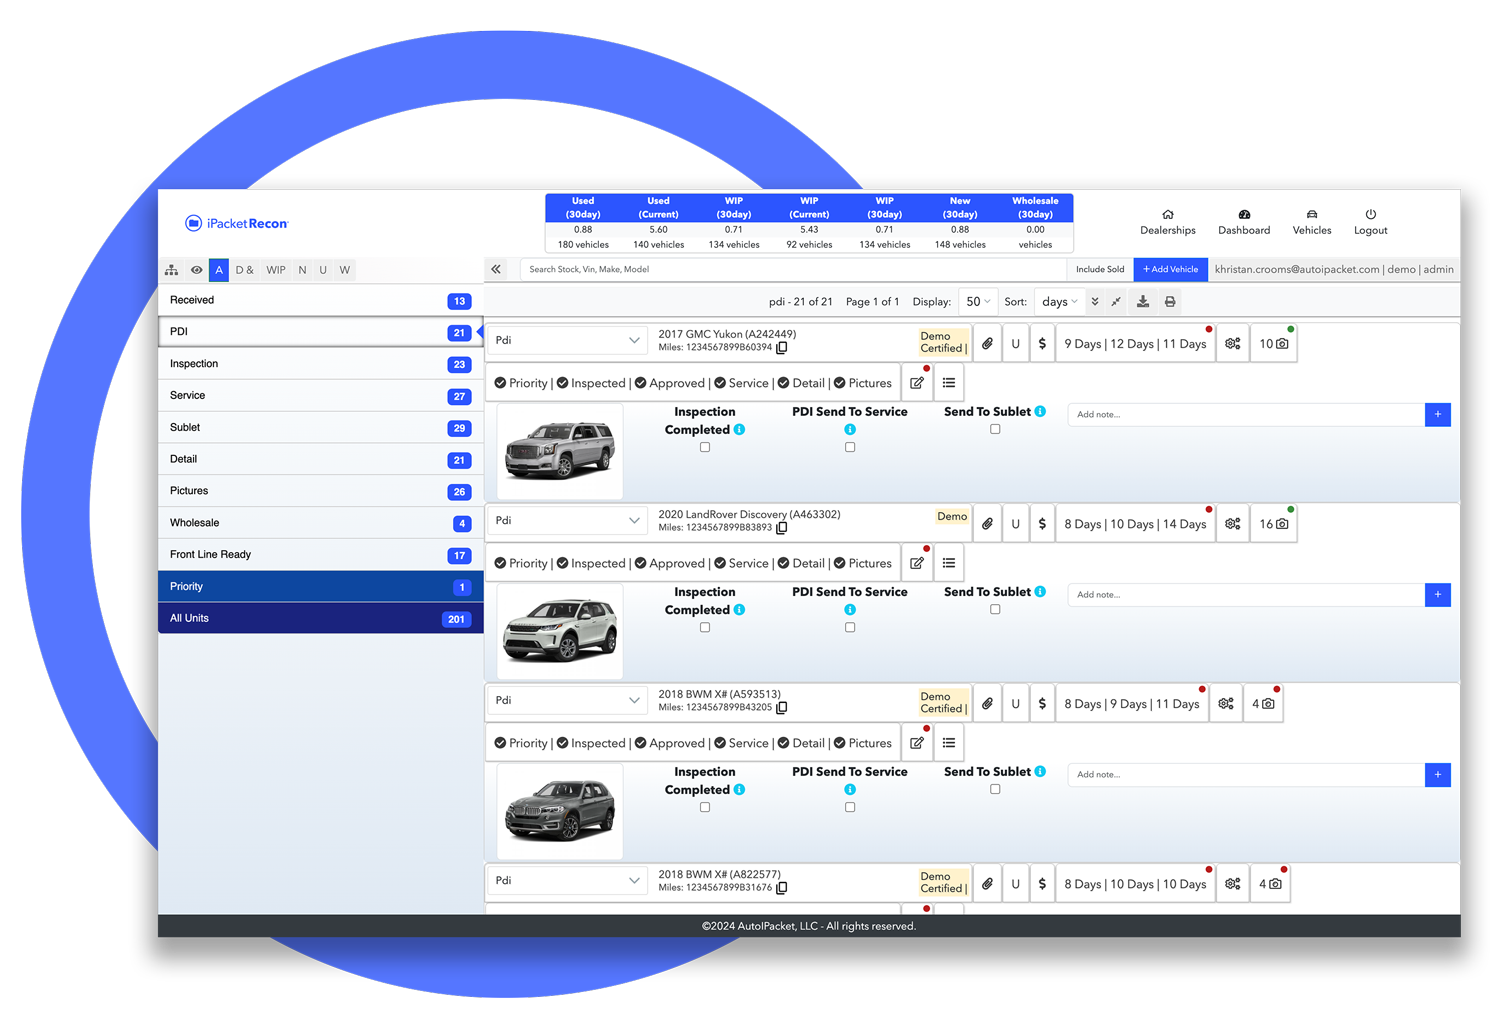
Task: Check PDI Send To Service for 2018 BMW A593513
Action: pos(850,808)
